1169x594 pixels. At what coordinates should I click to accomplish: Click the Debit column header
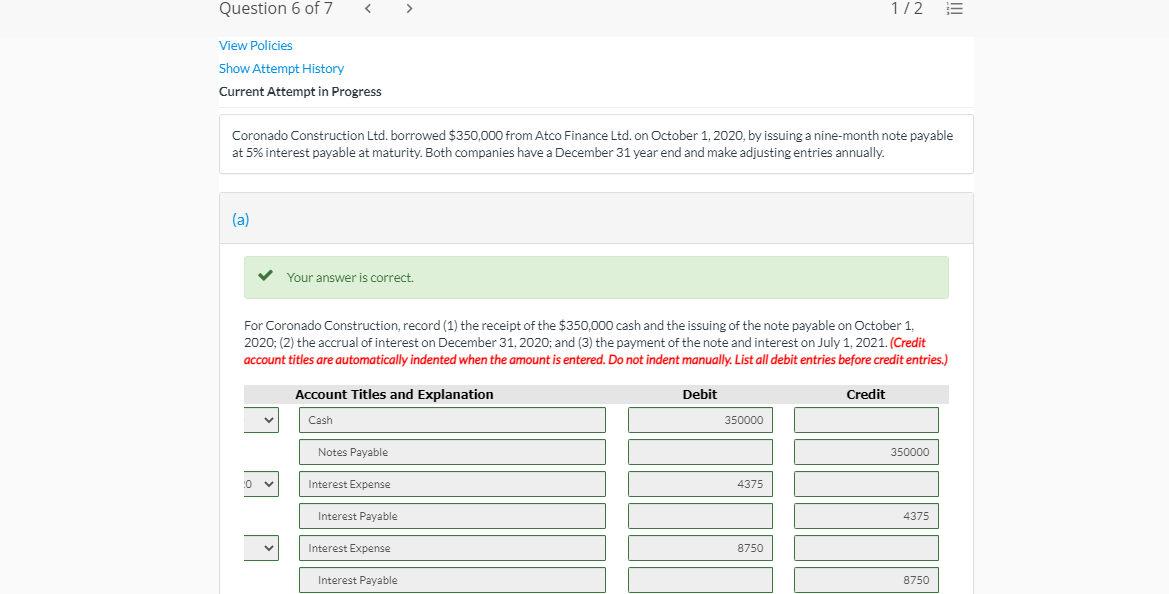coord(700,394)
